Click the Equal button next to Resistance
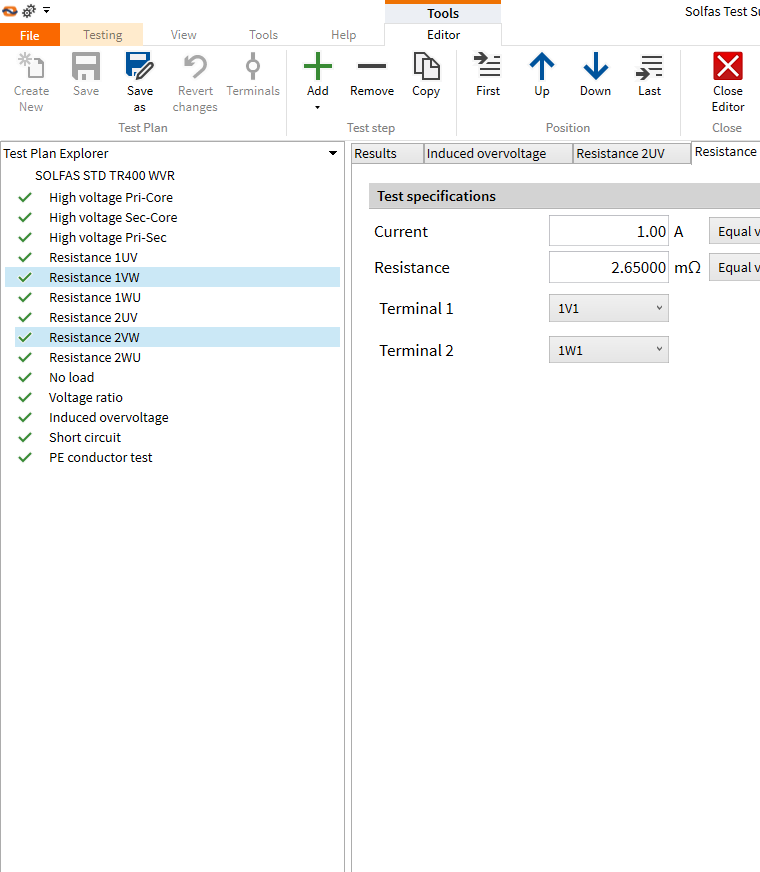The height and width of the screenshot is (872, 760). tap(734, 267)
